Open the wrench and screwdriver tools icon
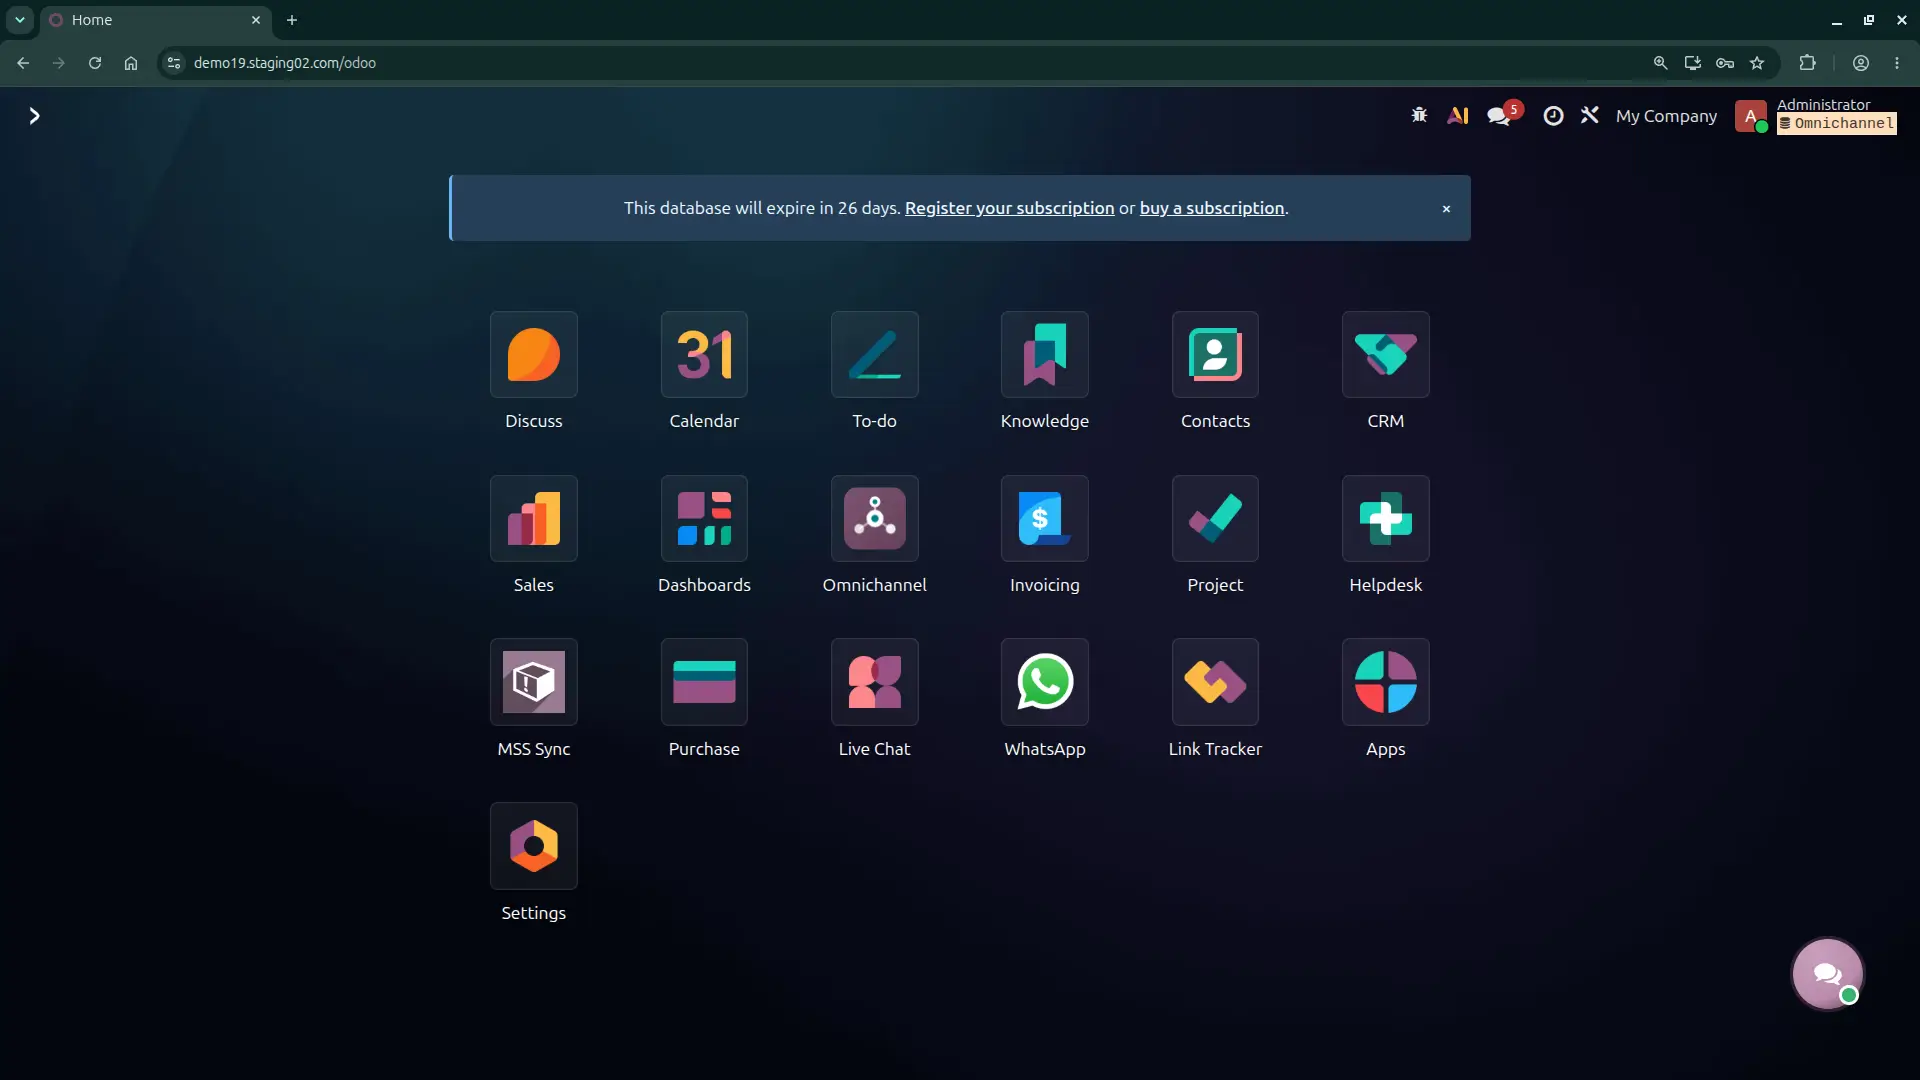The height and width of the screenshot is (1080, 1920). (1590, 116)
